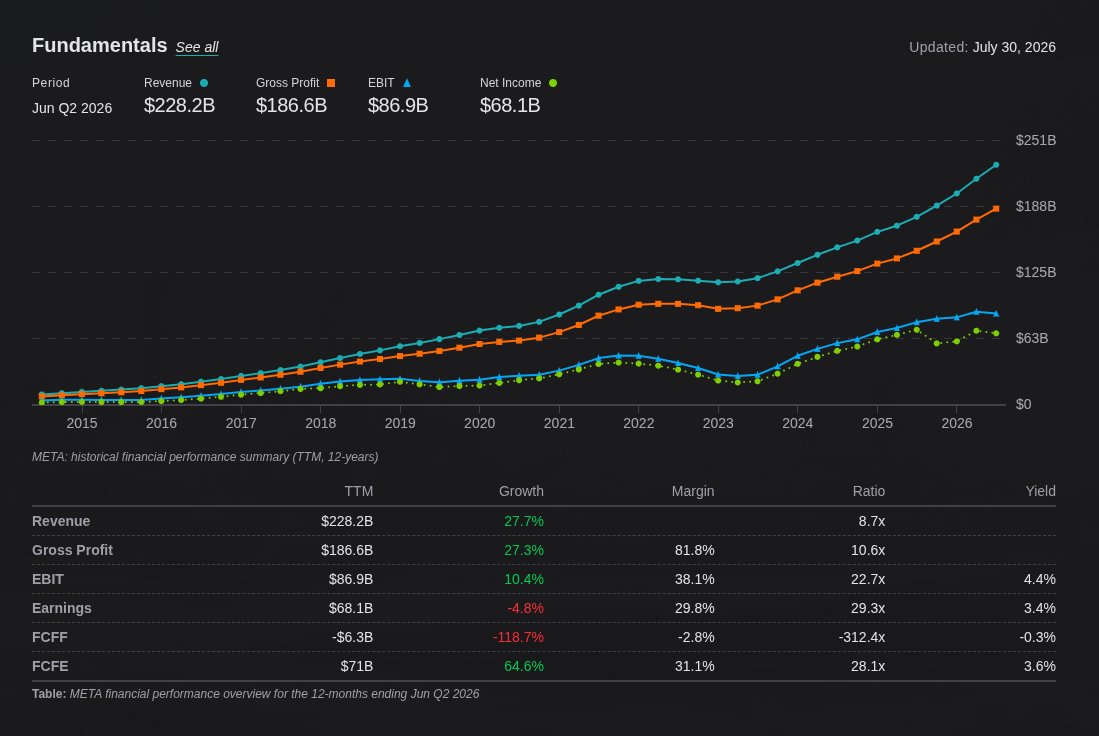
Task: Click the Margin column header
Action: pos(693,491)
